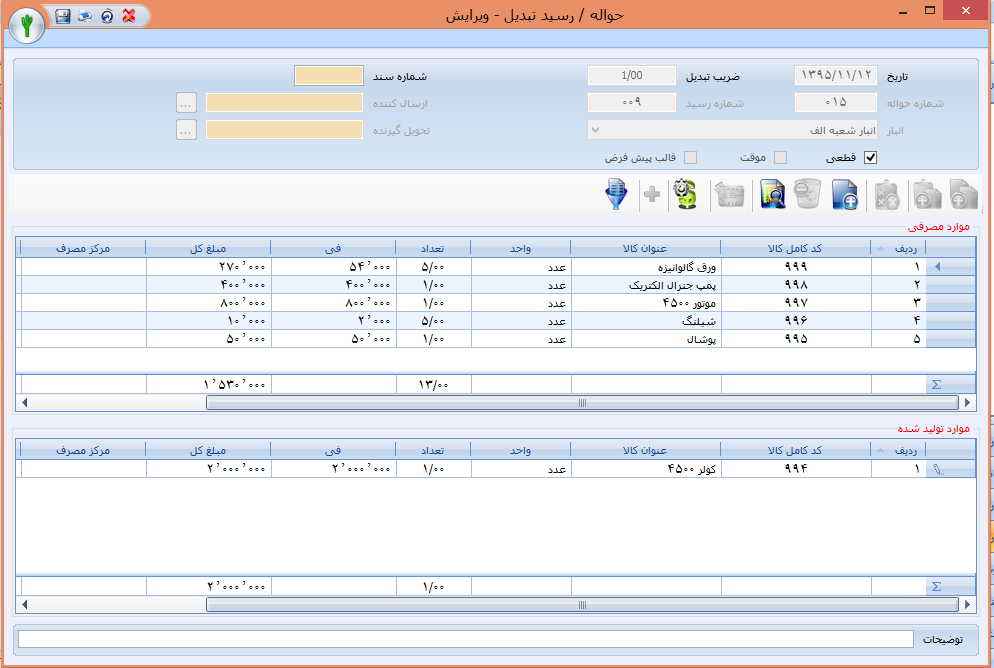Click فی header in produced items grid
The width and height of the screenshot is (994, 668).
[x=333, y=451]
